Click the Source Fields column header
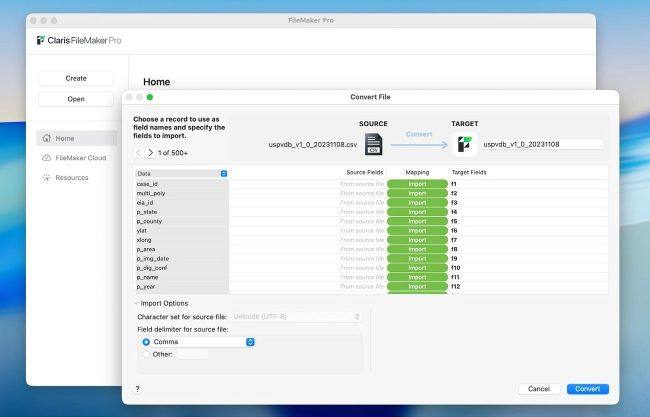 tap(364, 172)
